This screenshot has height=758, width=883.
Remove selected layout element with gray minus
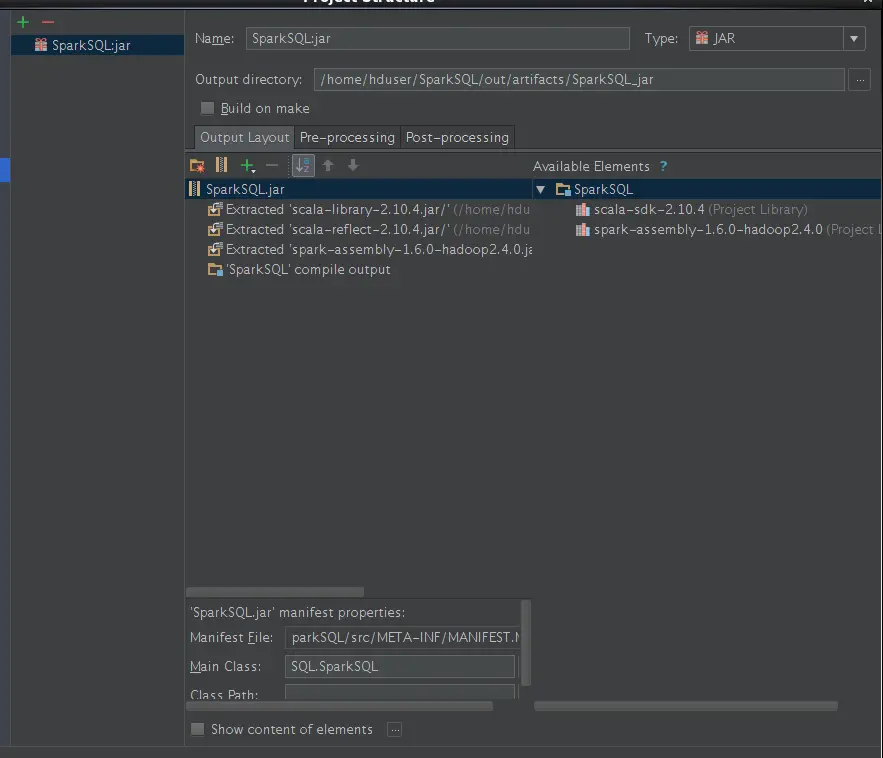tap(272, 166)
